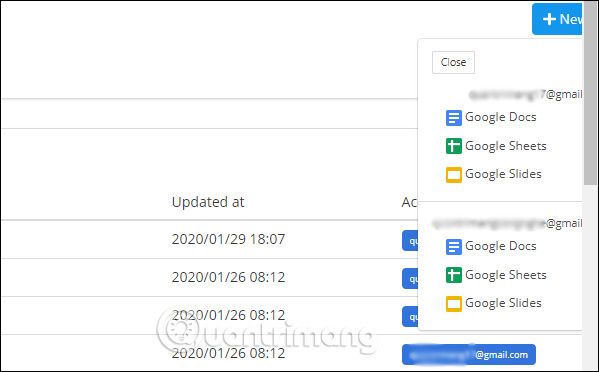Click Google Slides icon under second account
Image resolution: width=599 pixels, height=372 pixels.
(453, 304)
